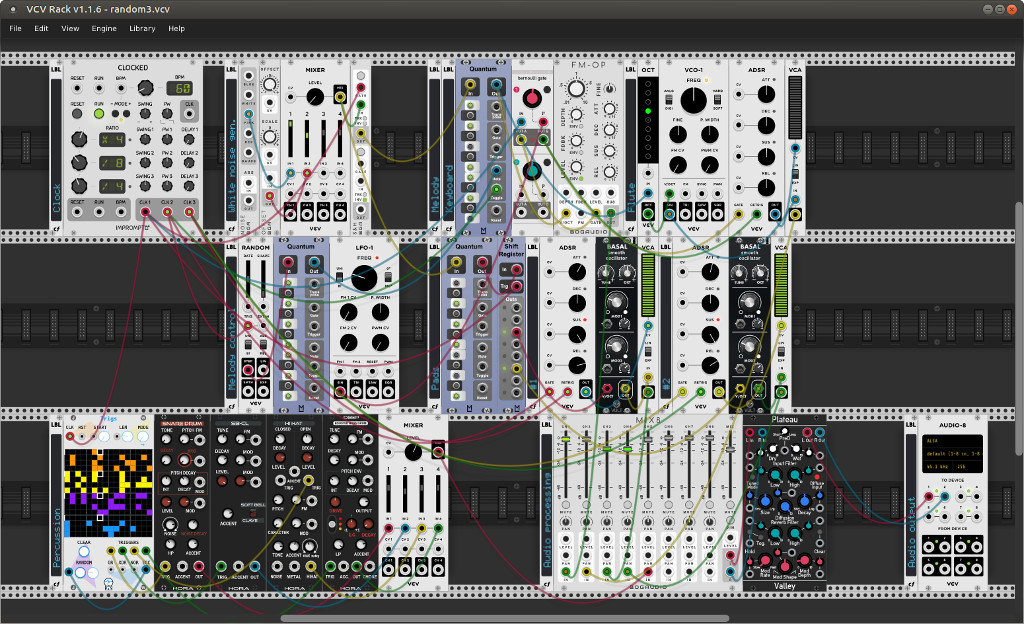Open the Help menu
Screen dimensions: 1024x624
pyautogui.click(x=176, y=29)
